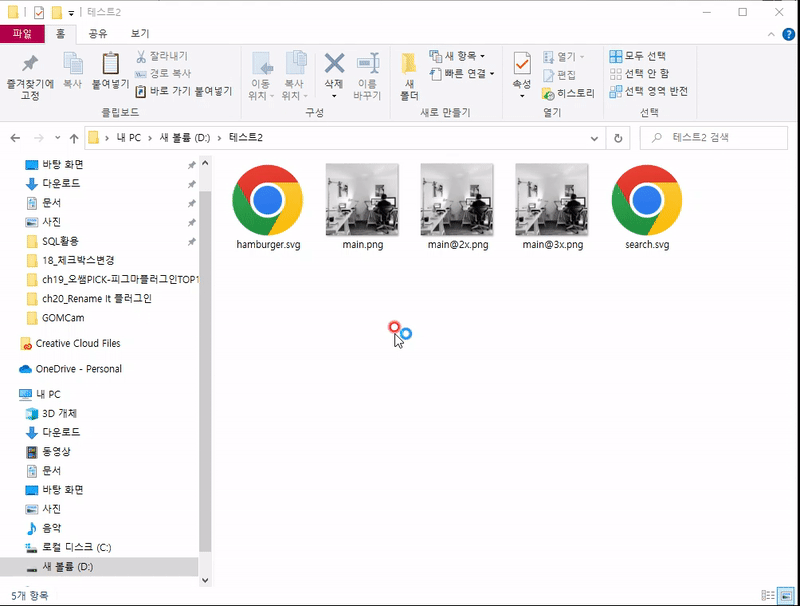Select 새 볼륨 (D:) in sidebar
The image size is (800, 606).
tap(99, 567)
